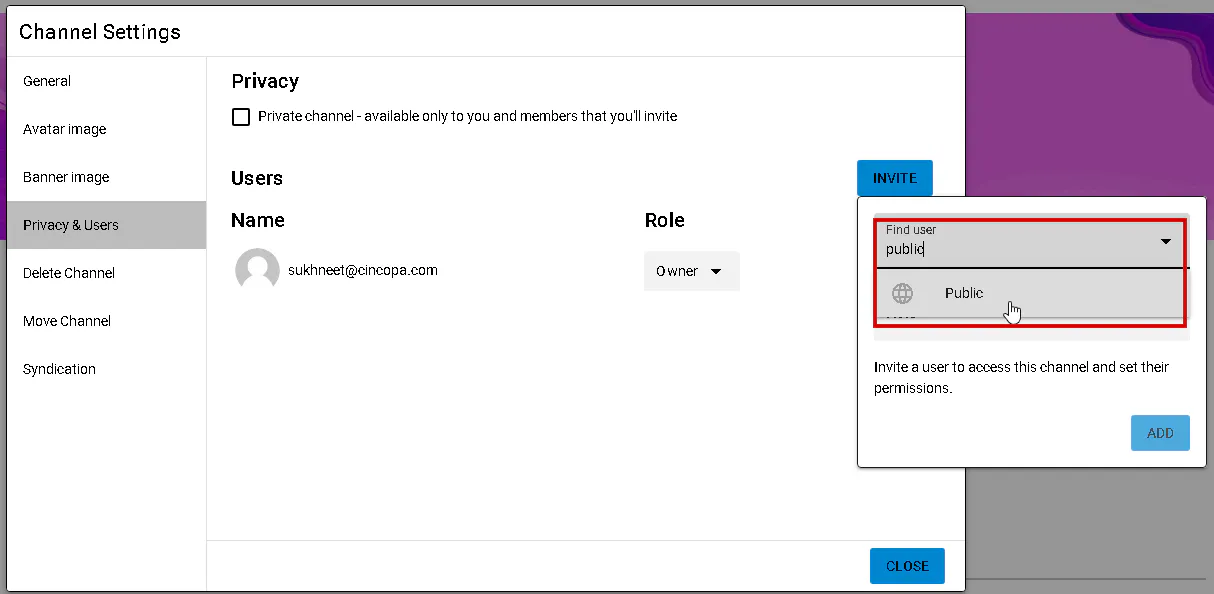Viewport: 1214px width, 594px height.
Task: Click sukhneet@cincopa.com email text
Action: click(x=363, y=270)
